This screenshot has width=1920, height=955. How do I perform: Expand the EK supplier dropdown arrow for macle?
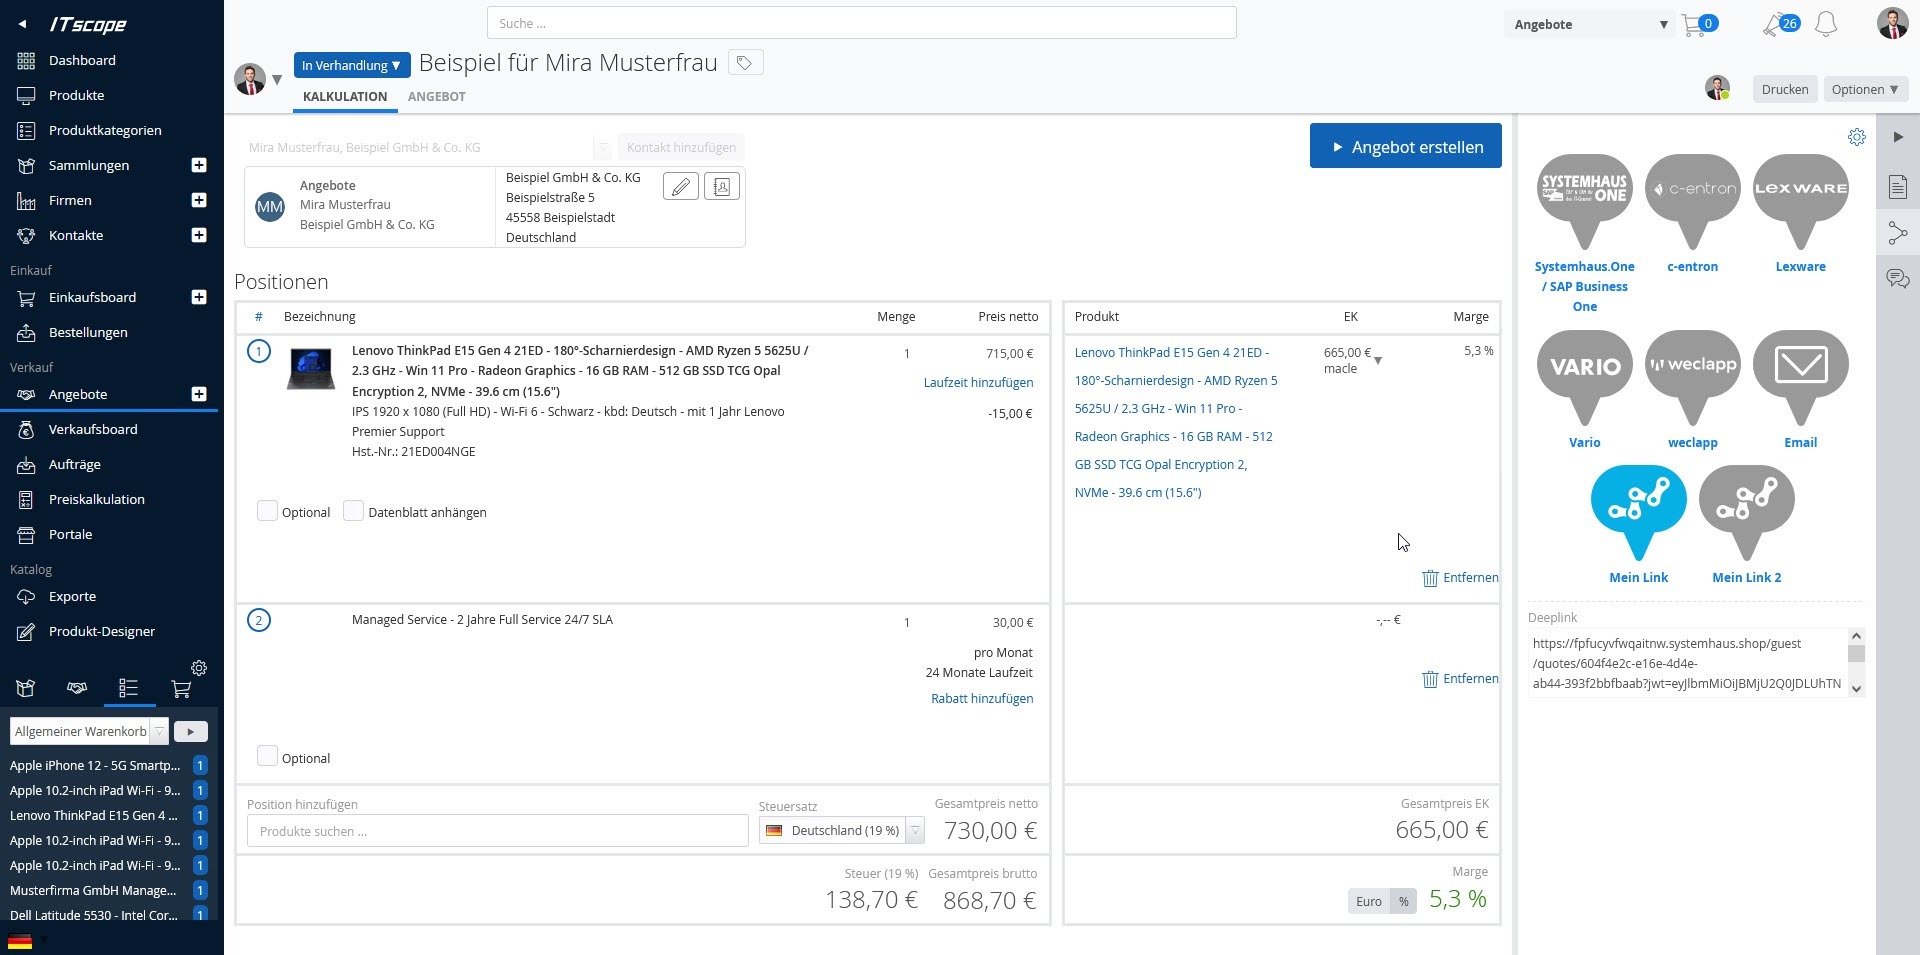1378,360
